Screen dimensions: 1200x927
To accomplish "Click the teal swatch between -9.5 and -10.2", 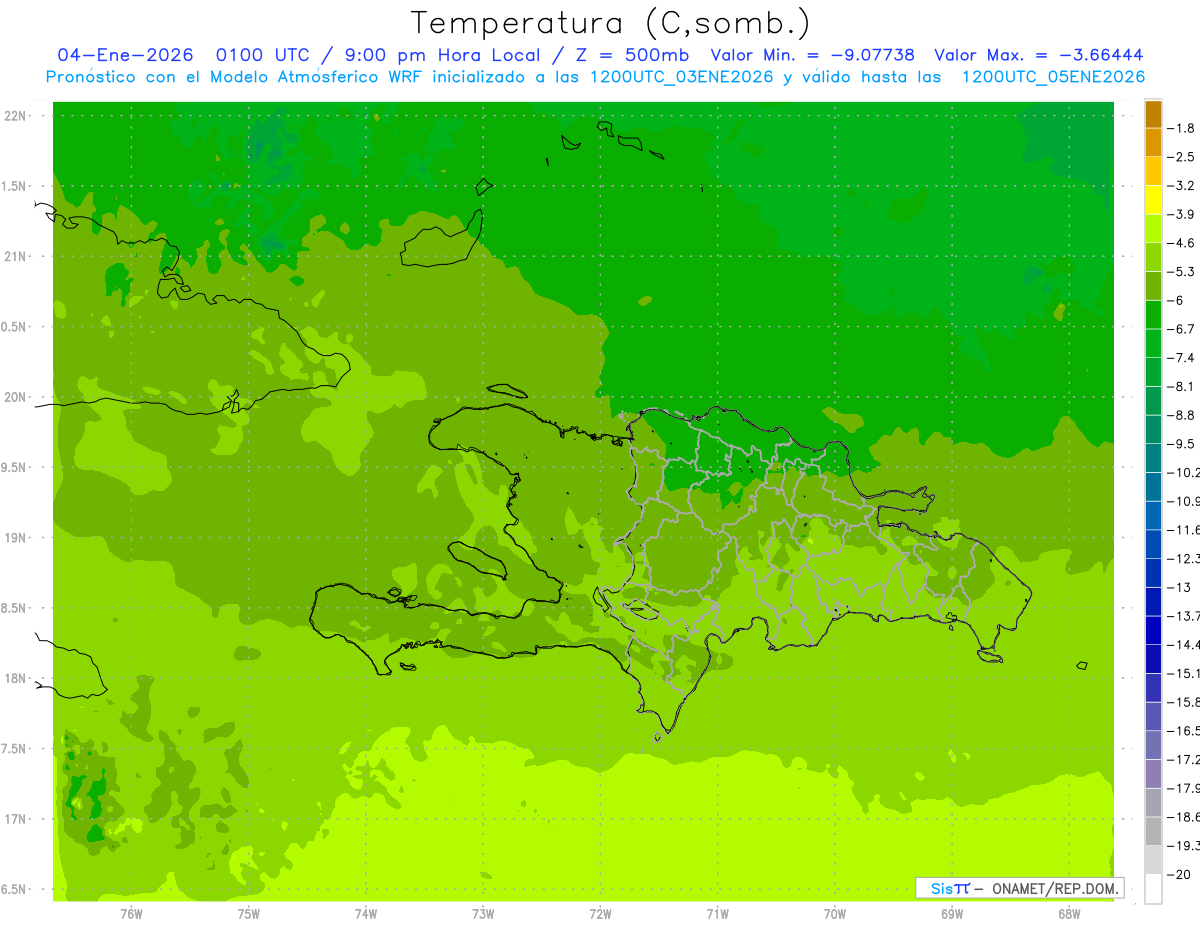I will (1153, 458).
